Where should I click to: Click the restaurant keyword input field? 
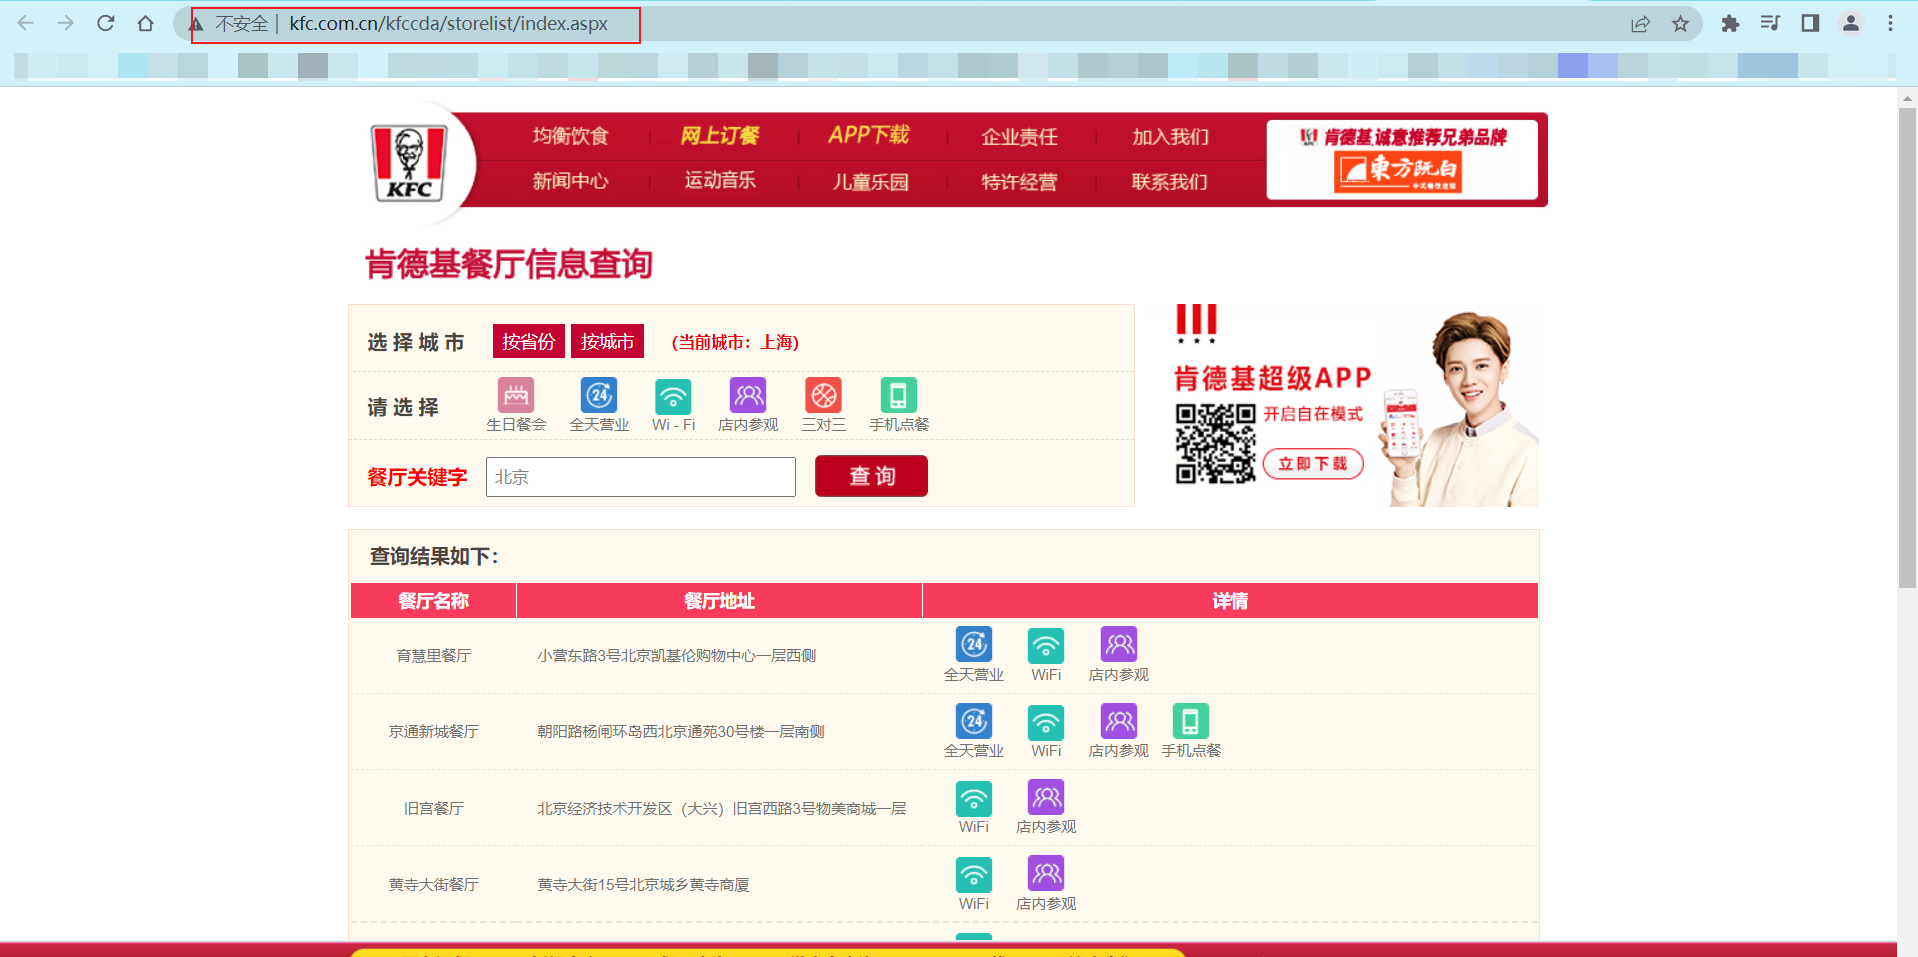tap(641, 477)
